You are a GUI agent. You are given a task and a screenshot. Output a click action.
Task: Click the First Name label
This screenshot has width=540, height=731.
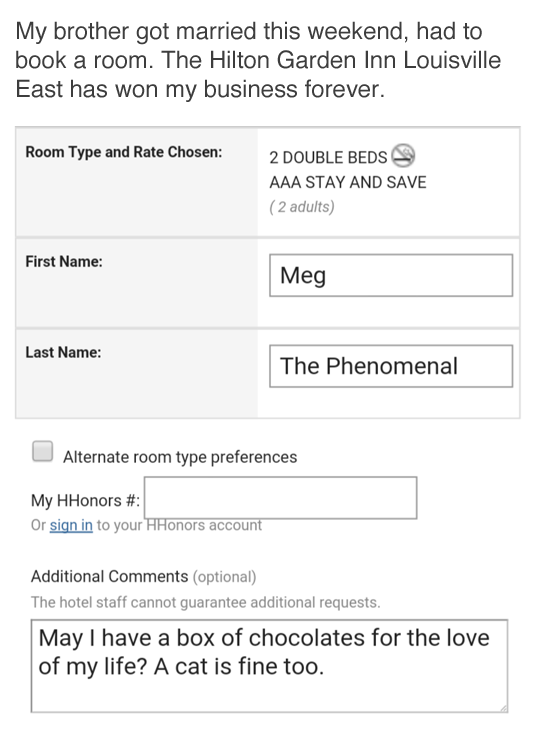[x=64, y=262]
